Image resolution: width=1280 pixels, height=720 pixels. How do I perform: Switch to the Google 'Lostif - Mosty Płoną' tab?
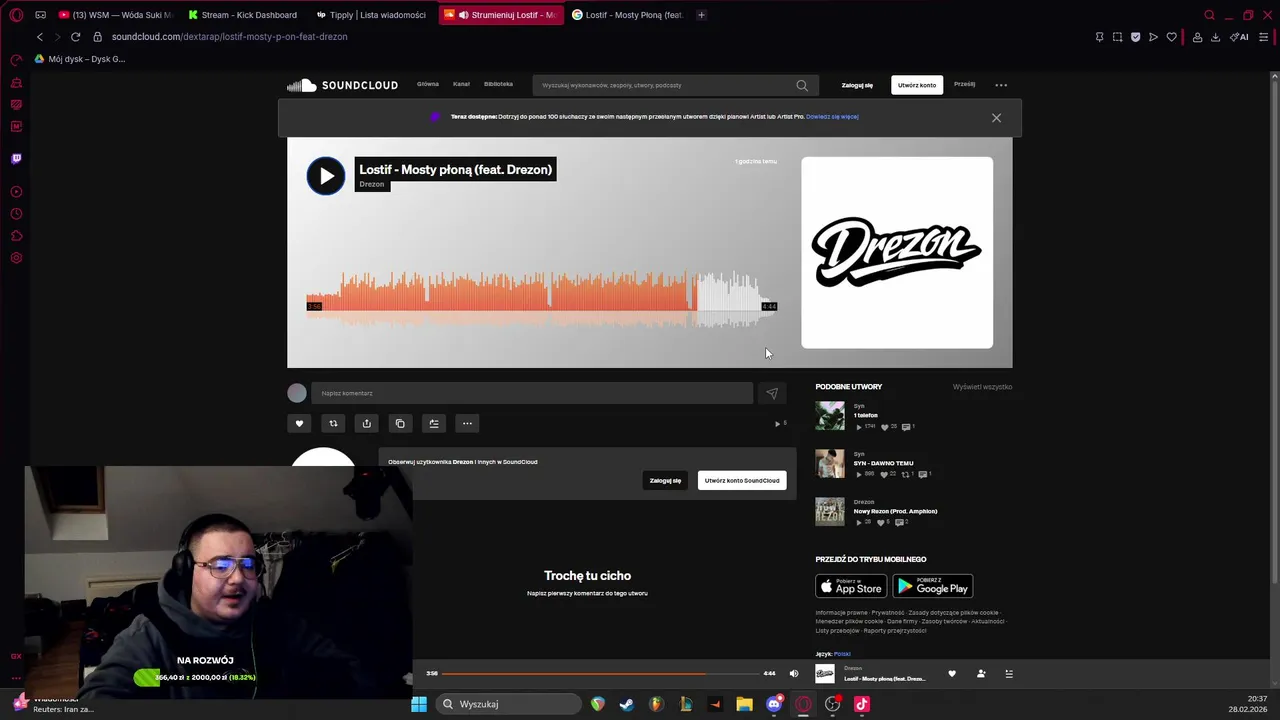628,15
